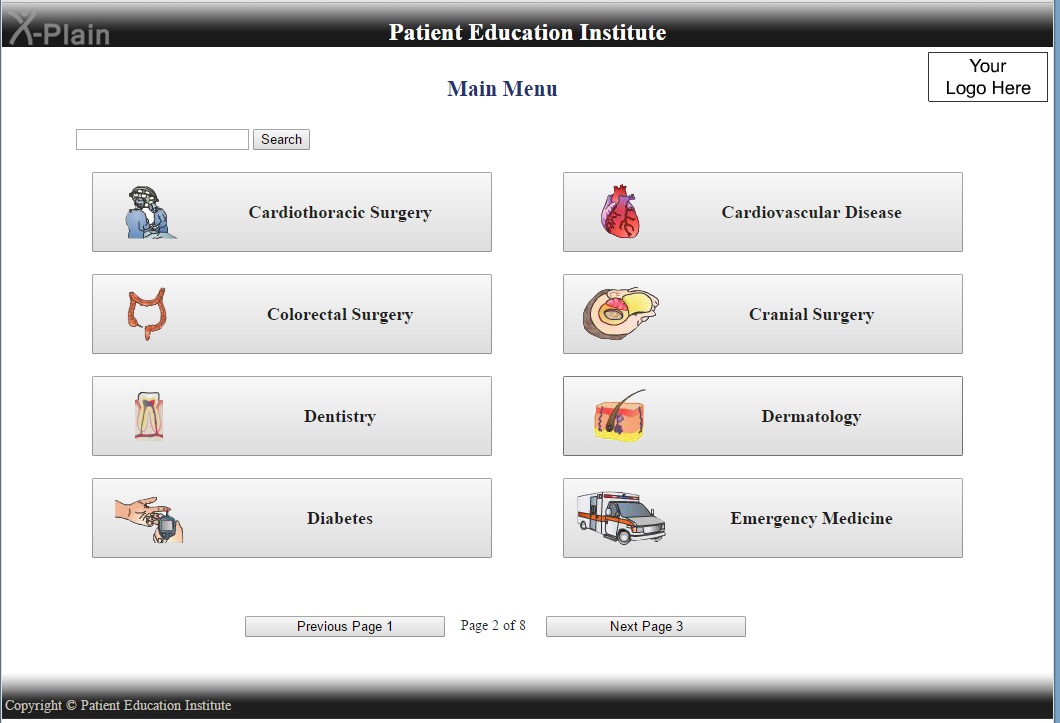
Task: Click the heart icon for Cardiovascular Disease
Action: pyautogui.click(x=619, y=212)
